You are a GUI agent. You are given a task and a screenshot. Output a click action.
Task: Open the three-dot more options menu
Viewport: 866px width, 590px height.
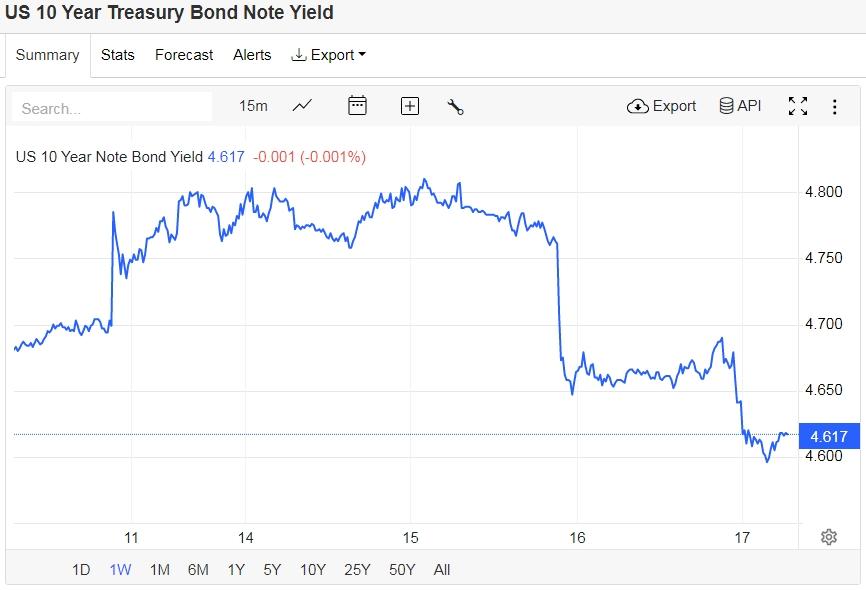click(835, 106)
